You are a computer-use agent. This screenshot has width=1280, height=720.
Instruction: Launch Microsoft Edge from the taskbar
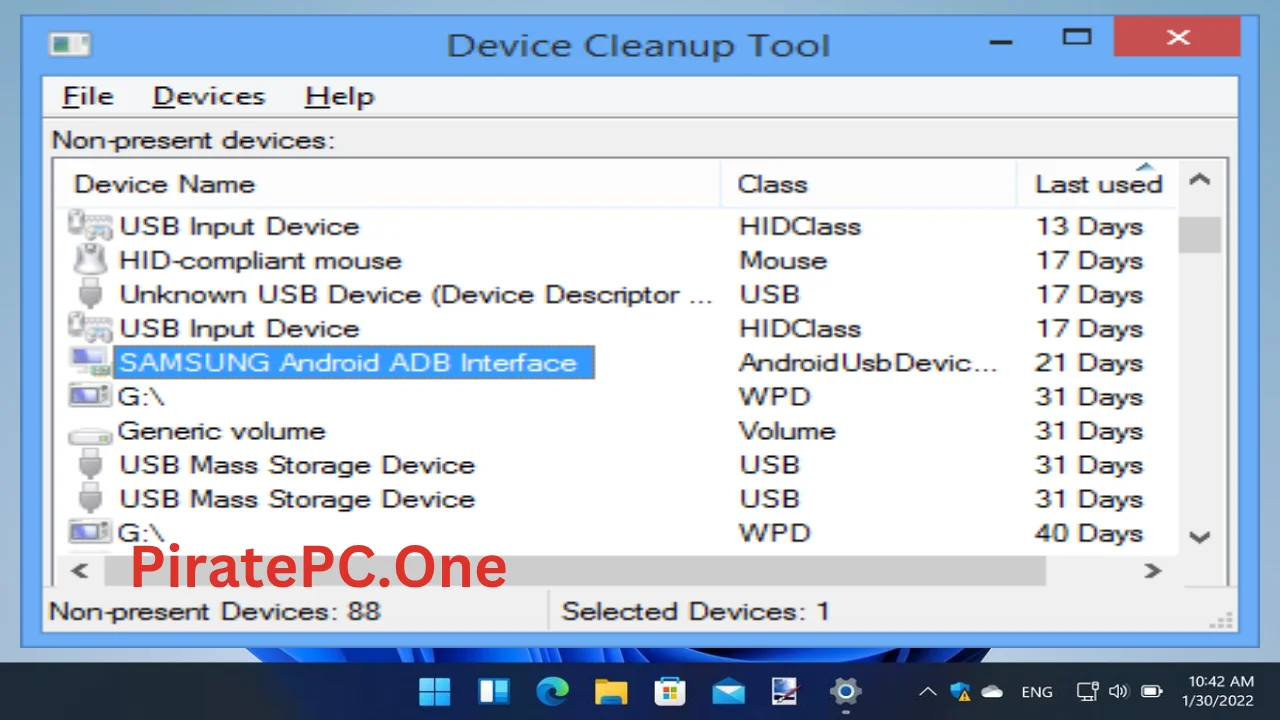point(552,691)
